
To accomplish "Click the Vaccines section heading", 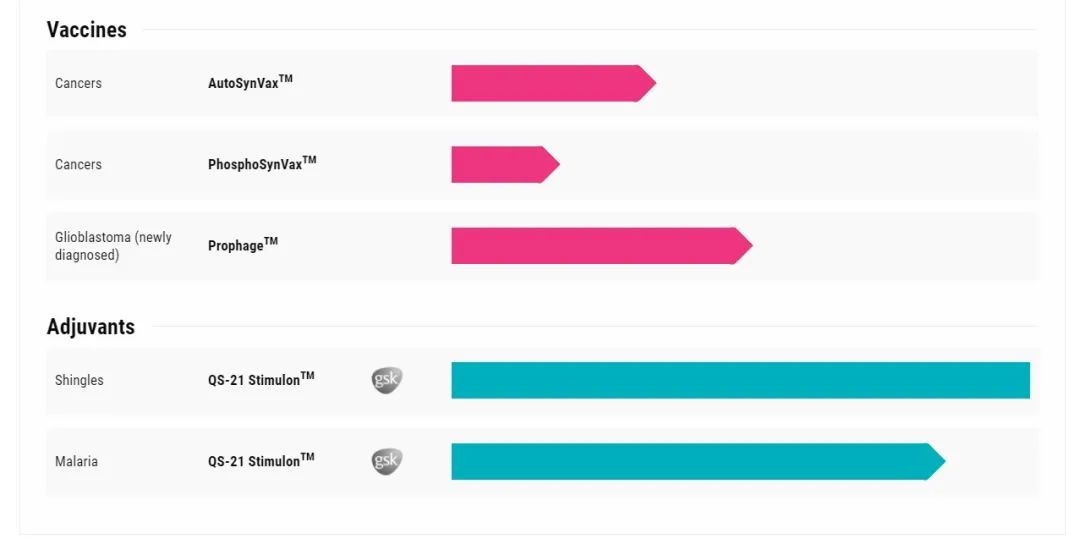I will coord(87,30).
